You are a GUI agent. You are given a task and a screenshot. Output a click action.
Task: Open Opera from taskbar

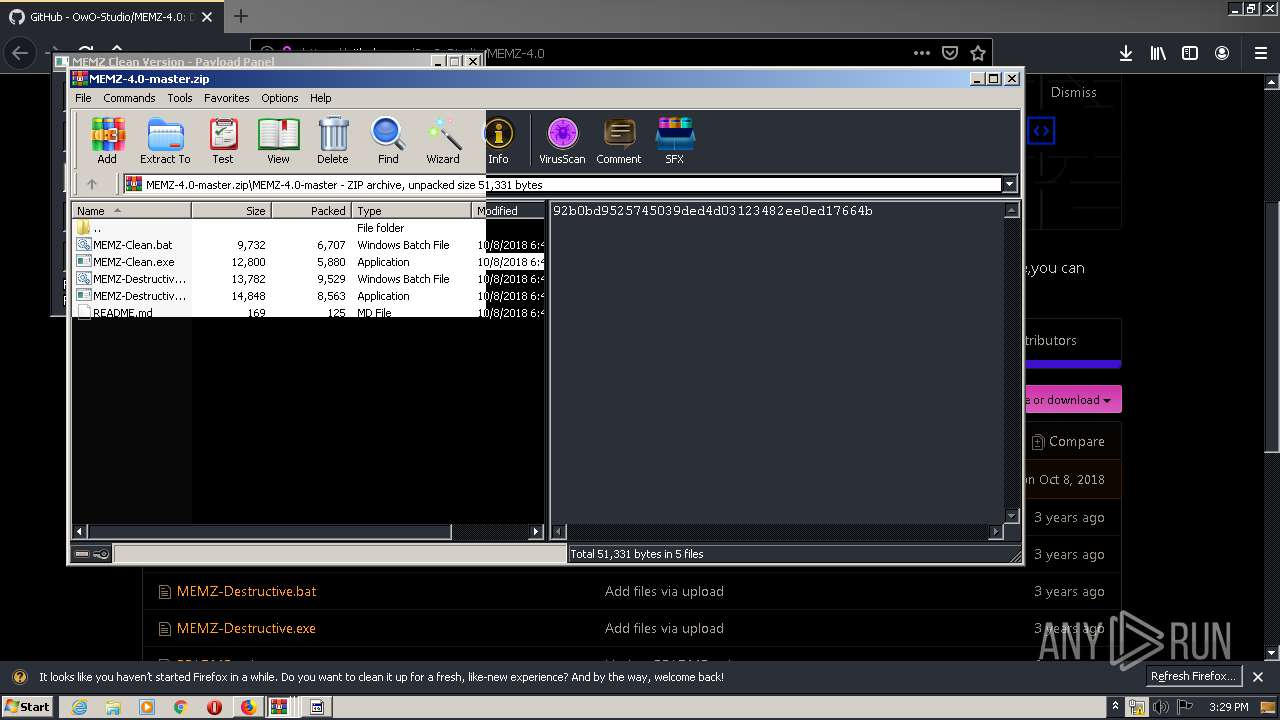(x=214, y=707)
